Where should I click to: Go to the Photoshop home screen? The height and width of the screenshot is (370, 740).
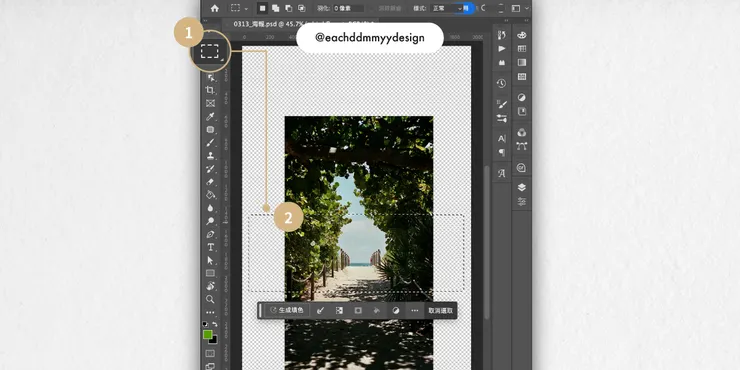[x=215, y=8]
